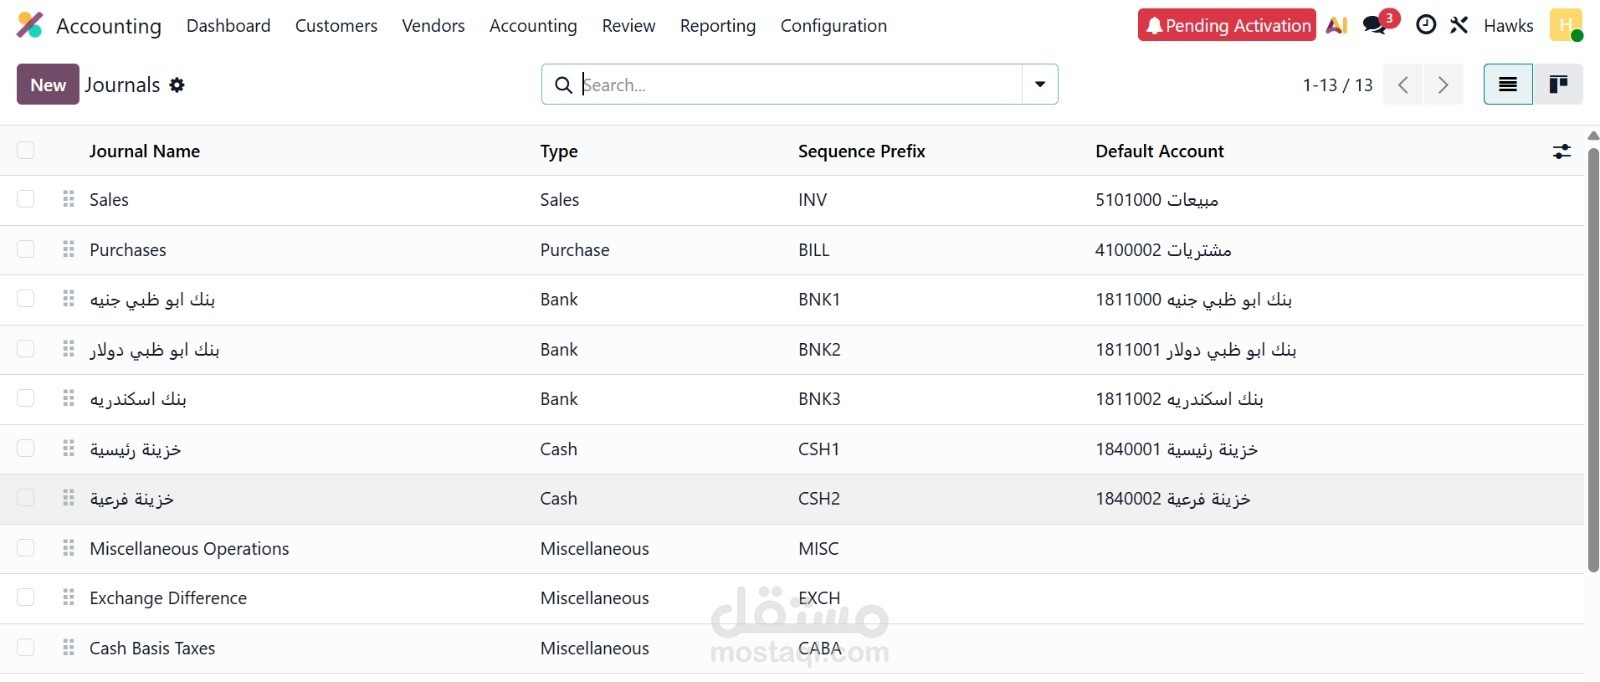Viewport: 1600px width, 682px height.
Task: Open the Accounting menu next to Vendors
Action: point(533,26)
